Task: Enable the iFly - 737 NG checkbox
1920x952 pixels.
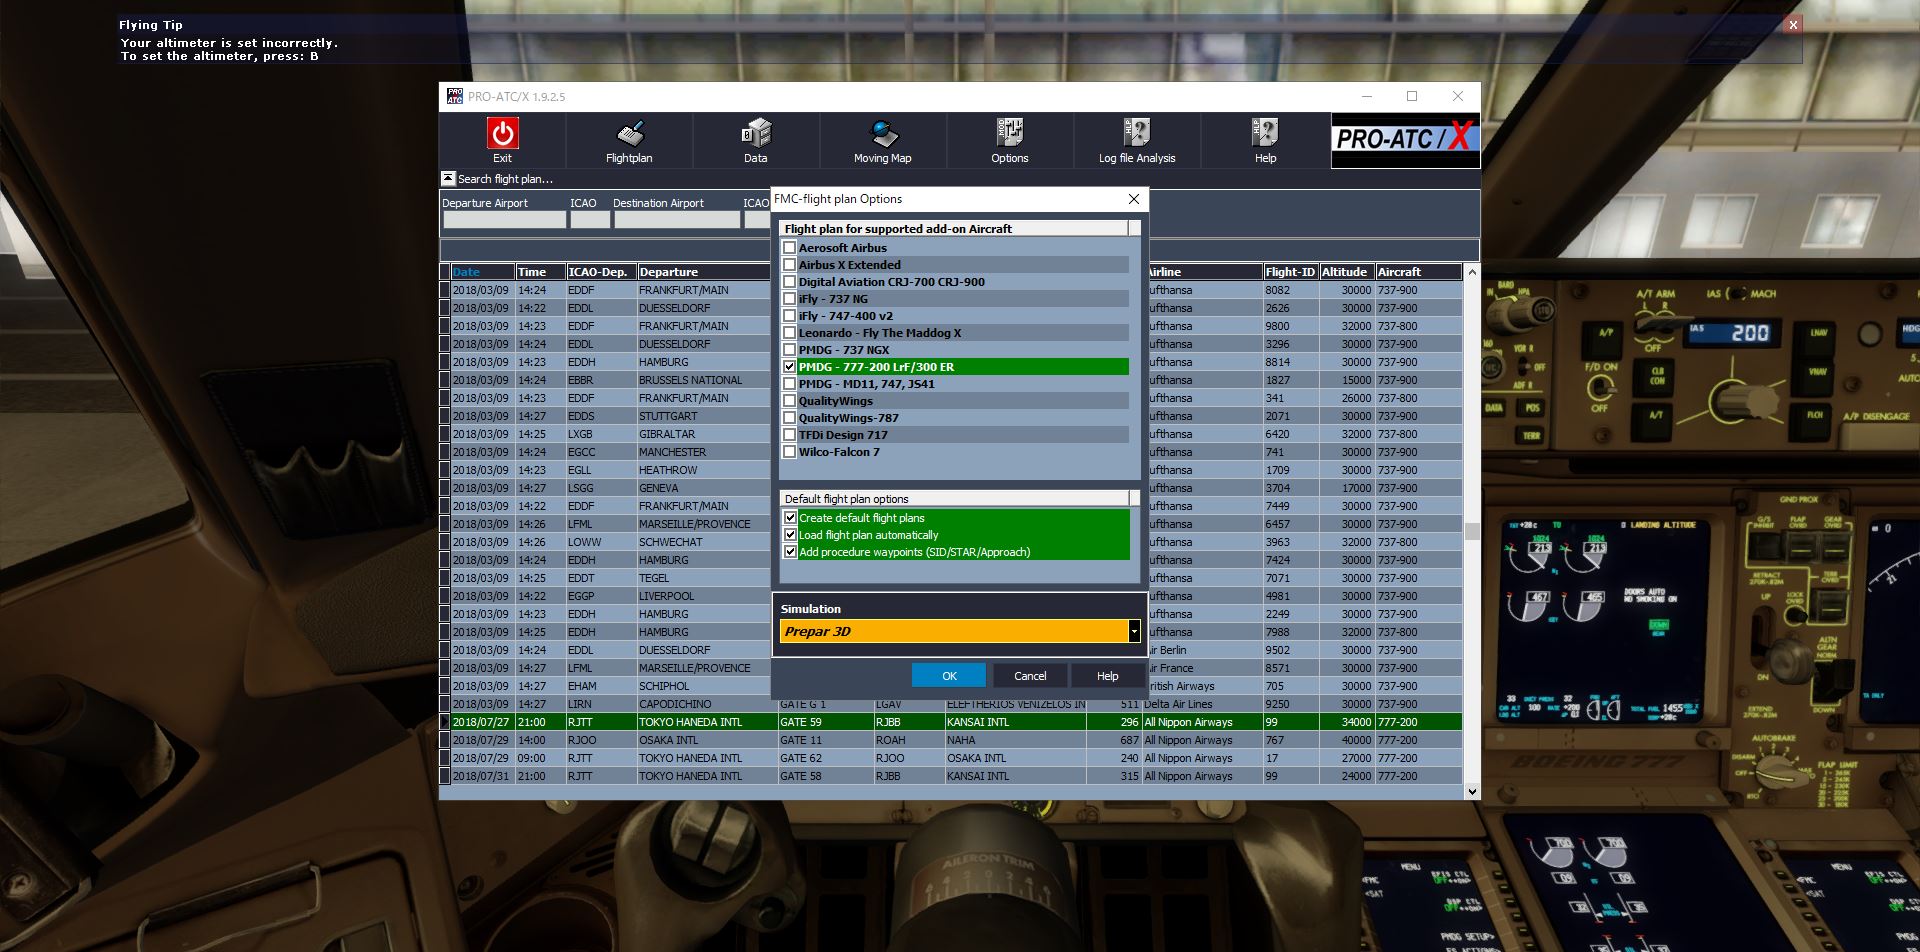Action: click(790, 299)
